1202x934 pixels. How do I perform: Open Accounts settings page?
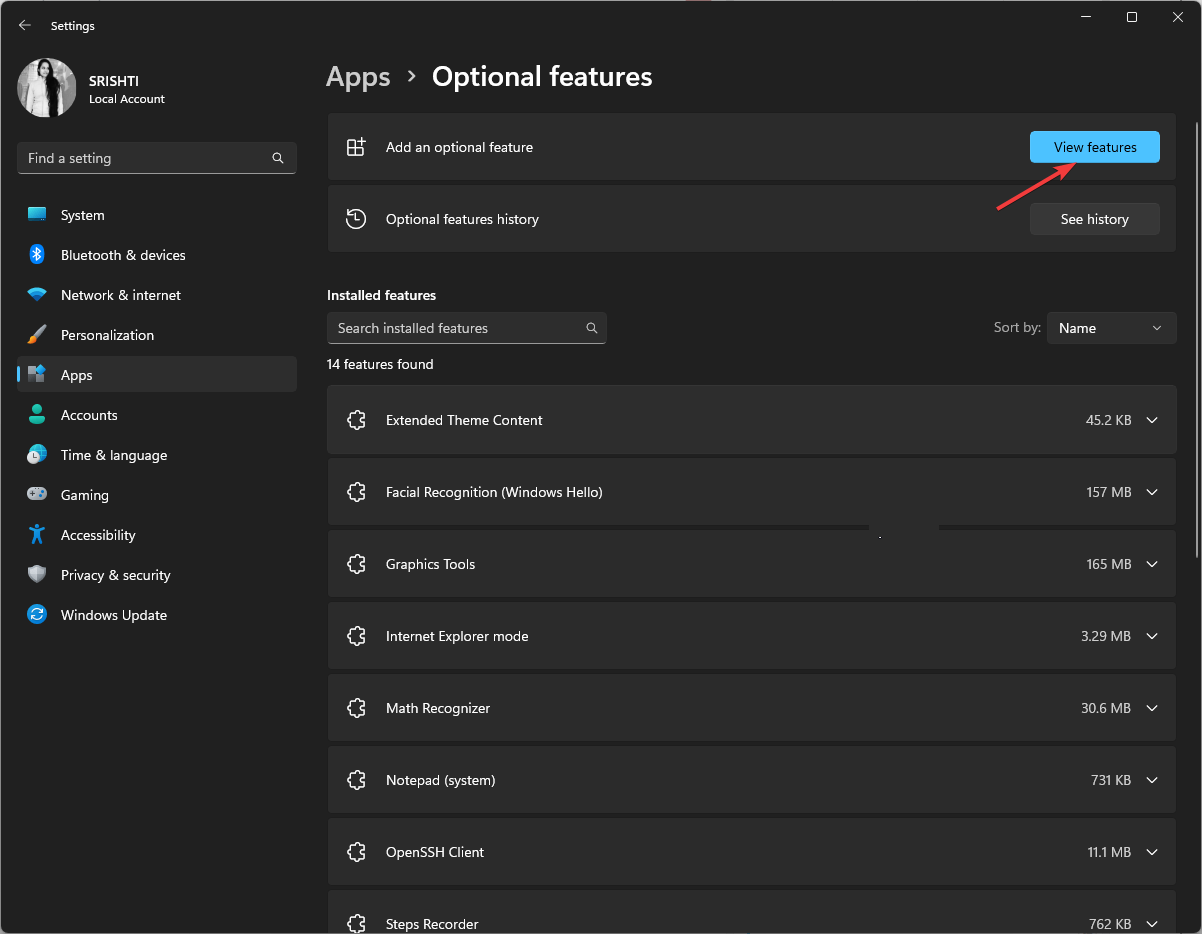point(157,415)
